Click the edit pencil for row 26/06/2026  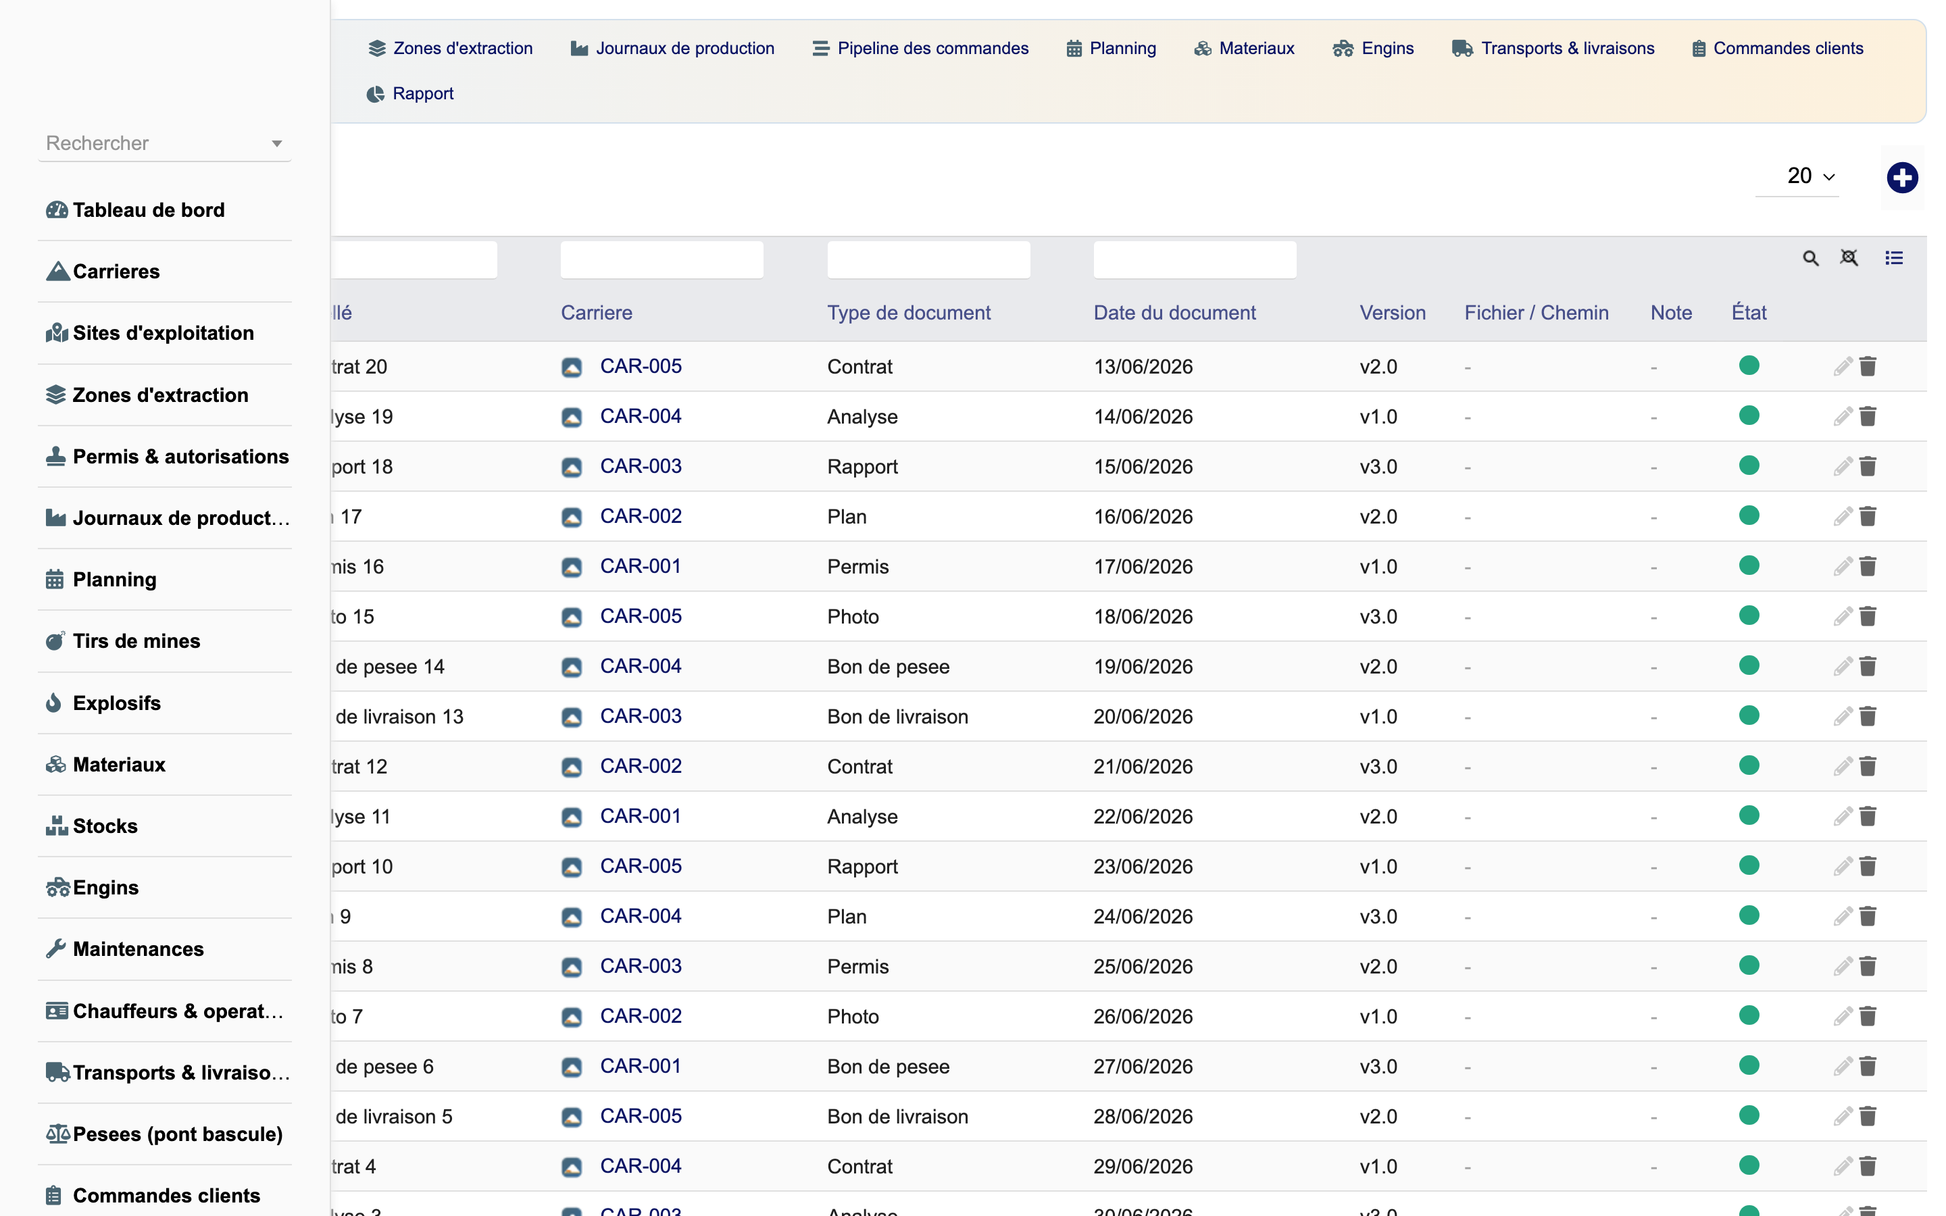point(1842,1017)
